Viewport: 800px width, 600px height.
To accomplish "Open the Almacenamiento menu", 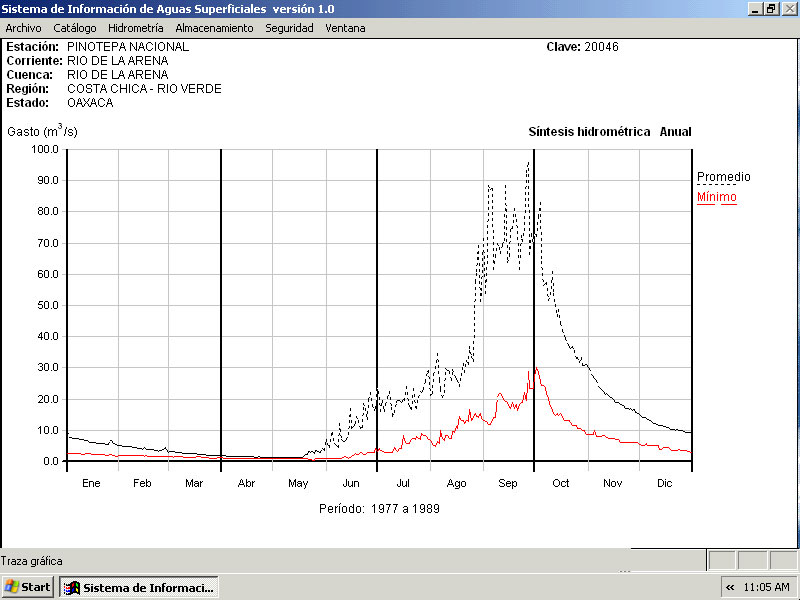I will pyautogui.click(x=214, y=28).
